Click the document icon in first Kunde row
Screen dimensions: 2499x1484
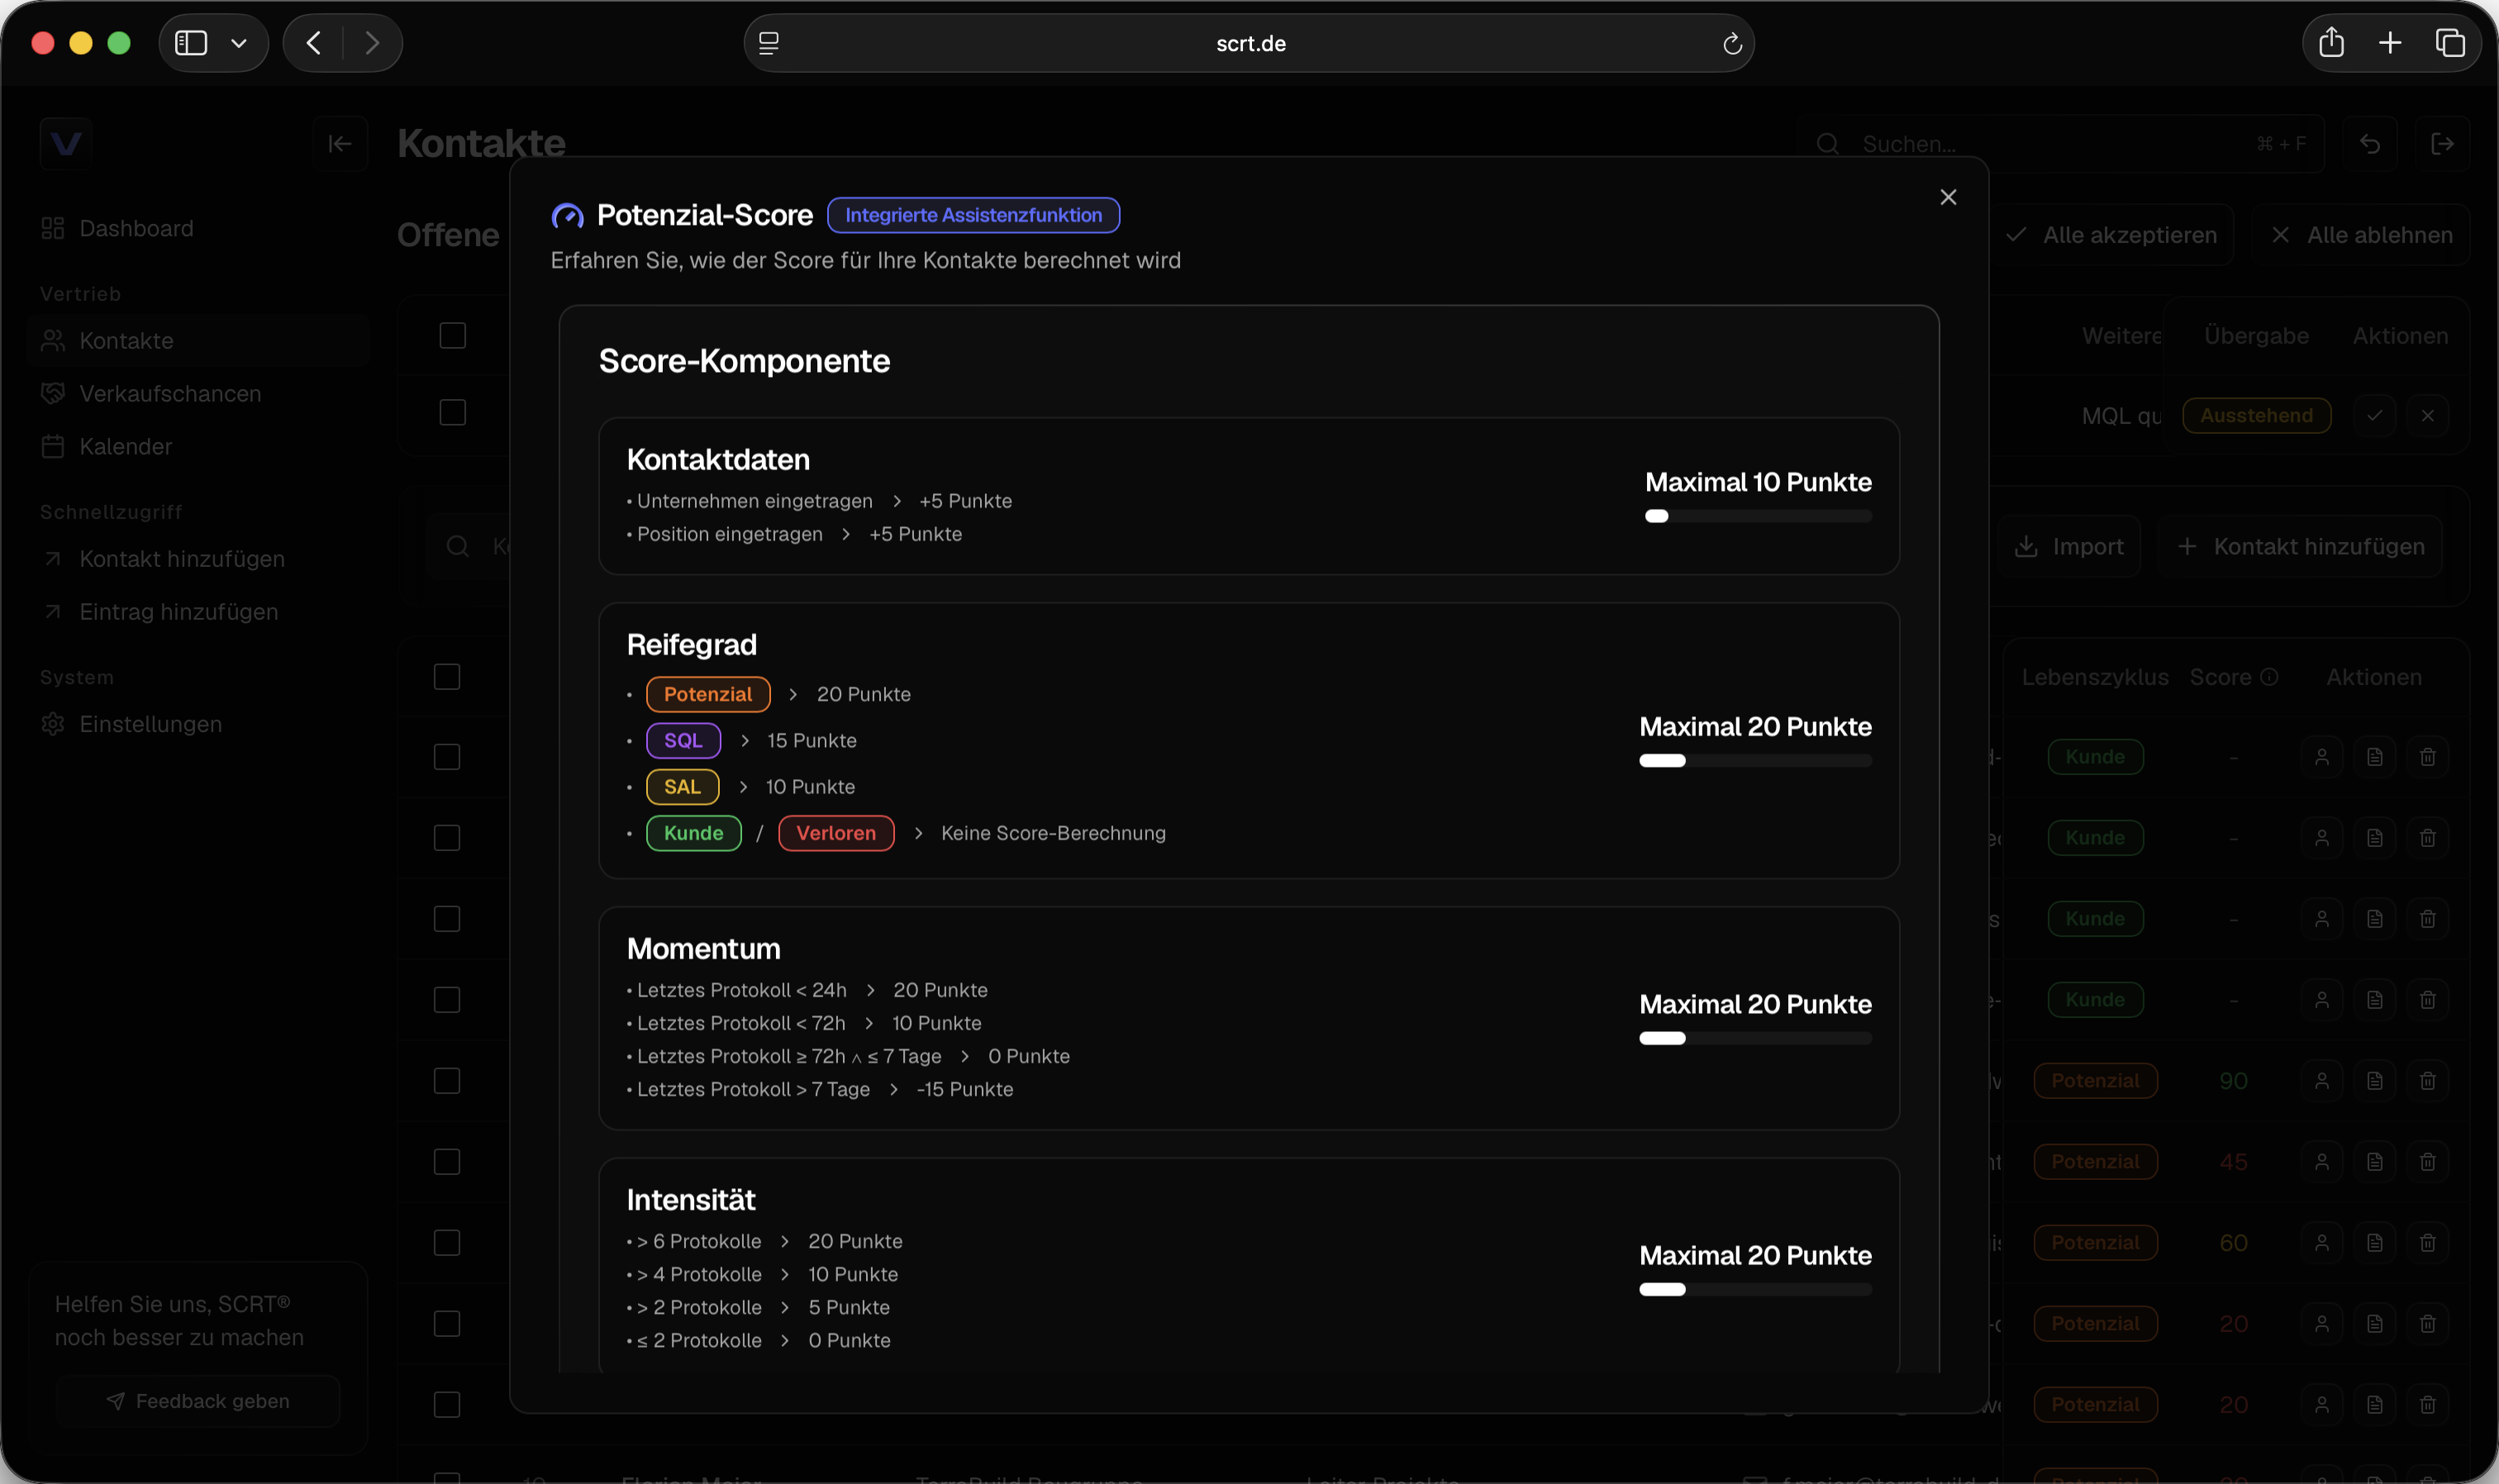coord(2375,757)
